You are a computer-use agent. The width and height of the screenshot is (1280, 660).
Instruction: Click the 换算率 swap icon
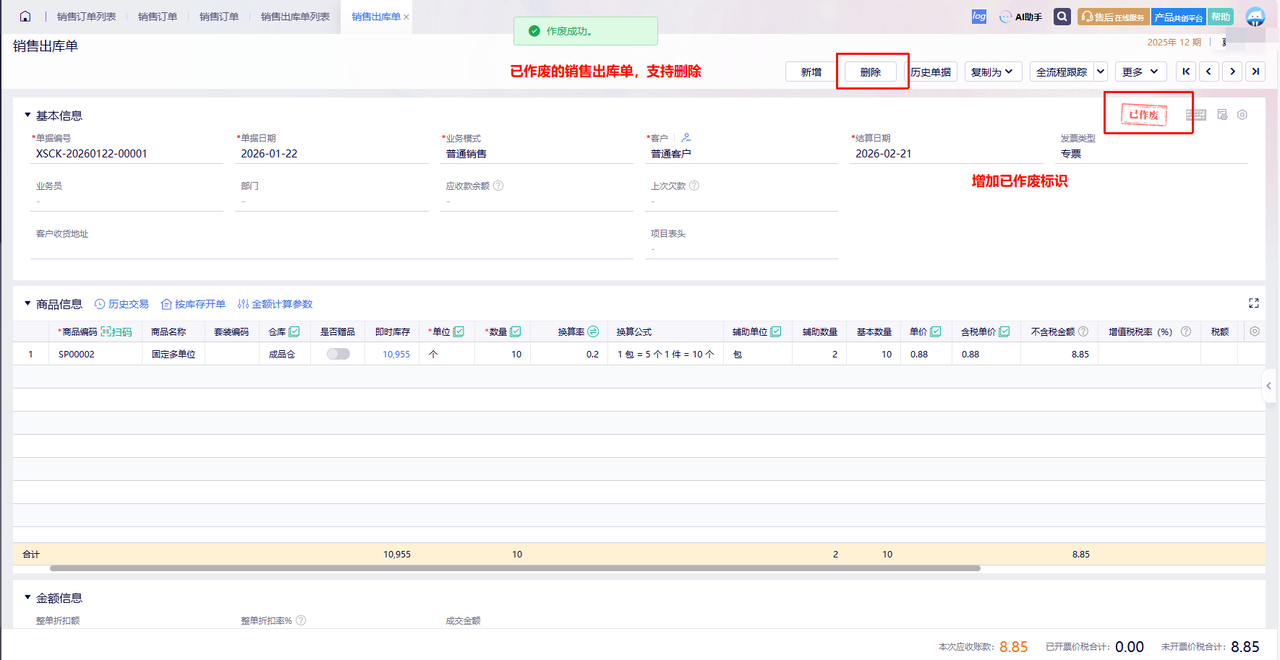click(x=592, y=331)
